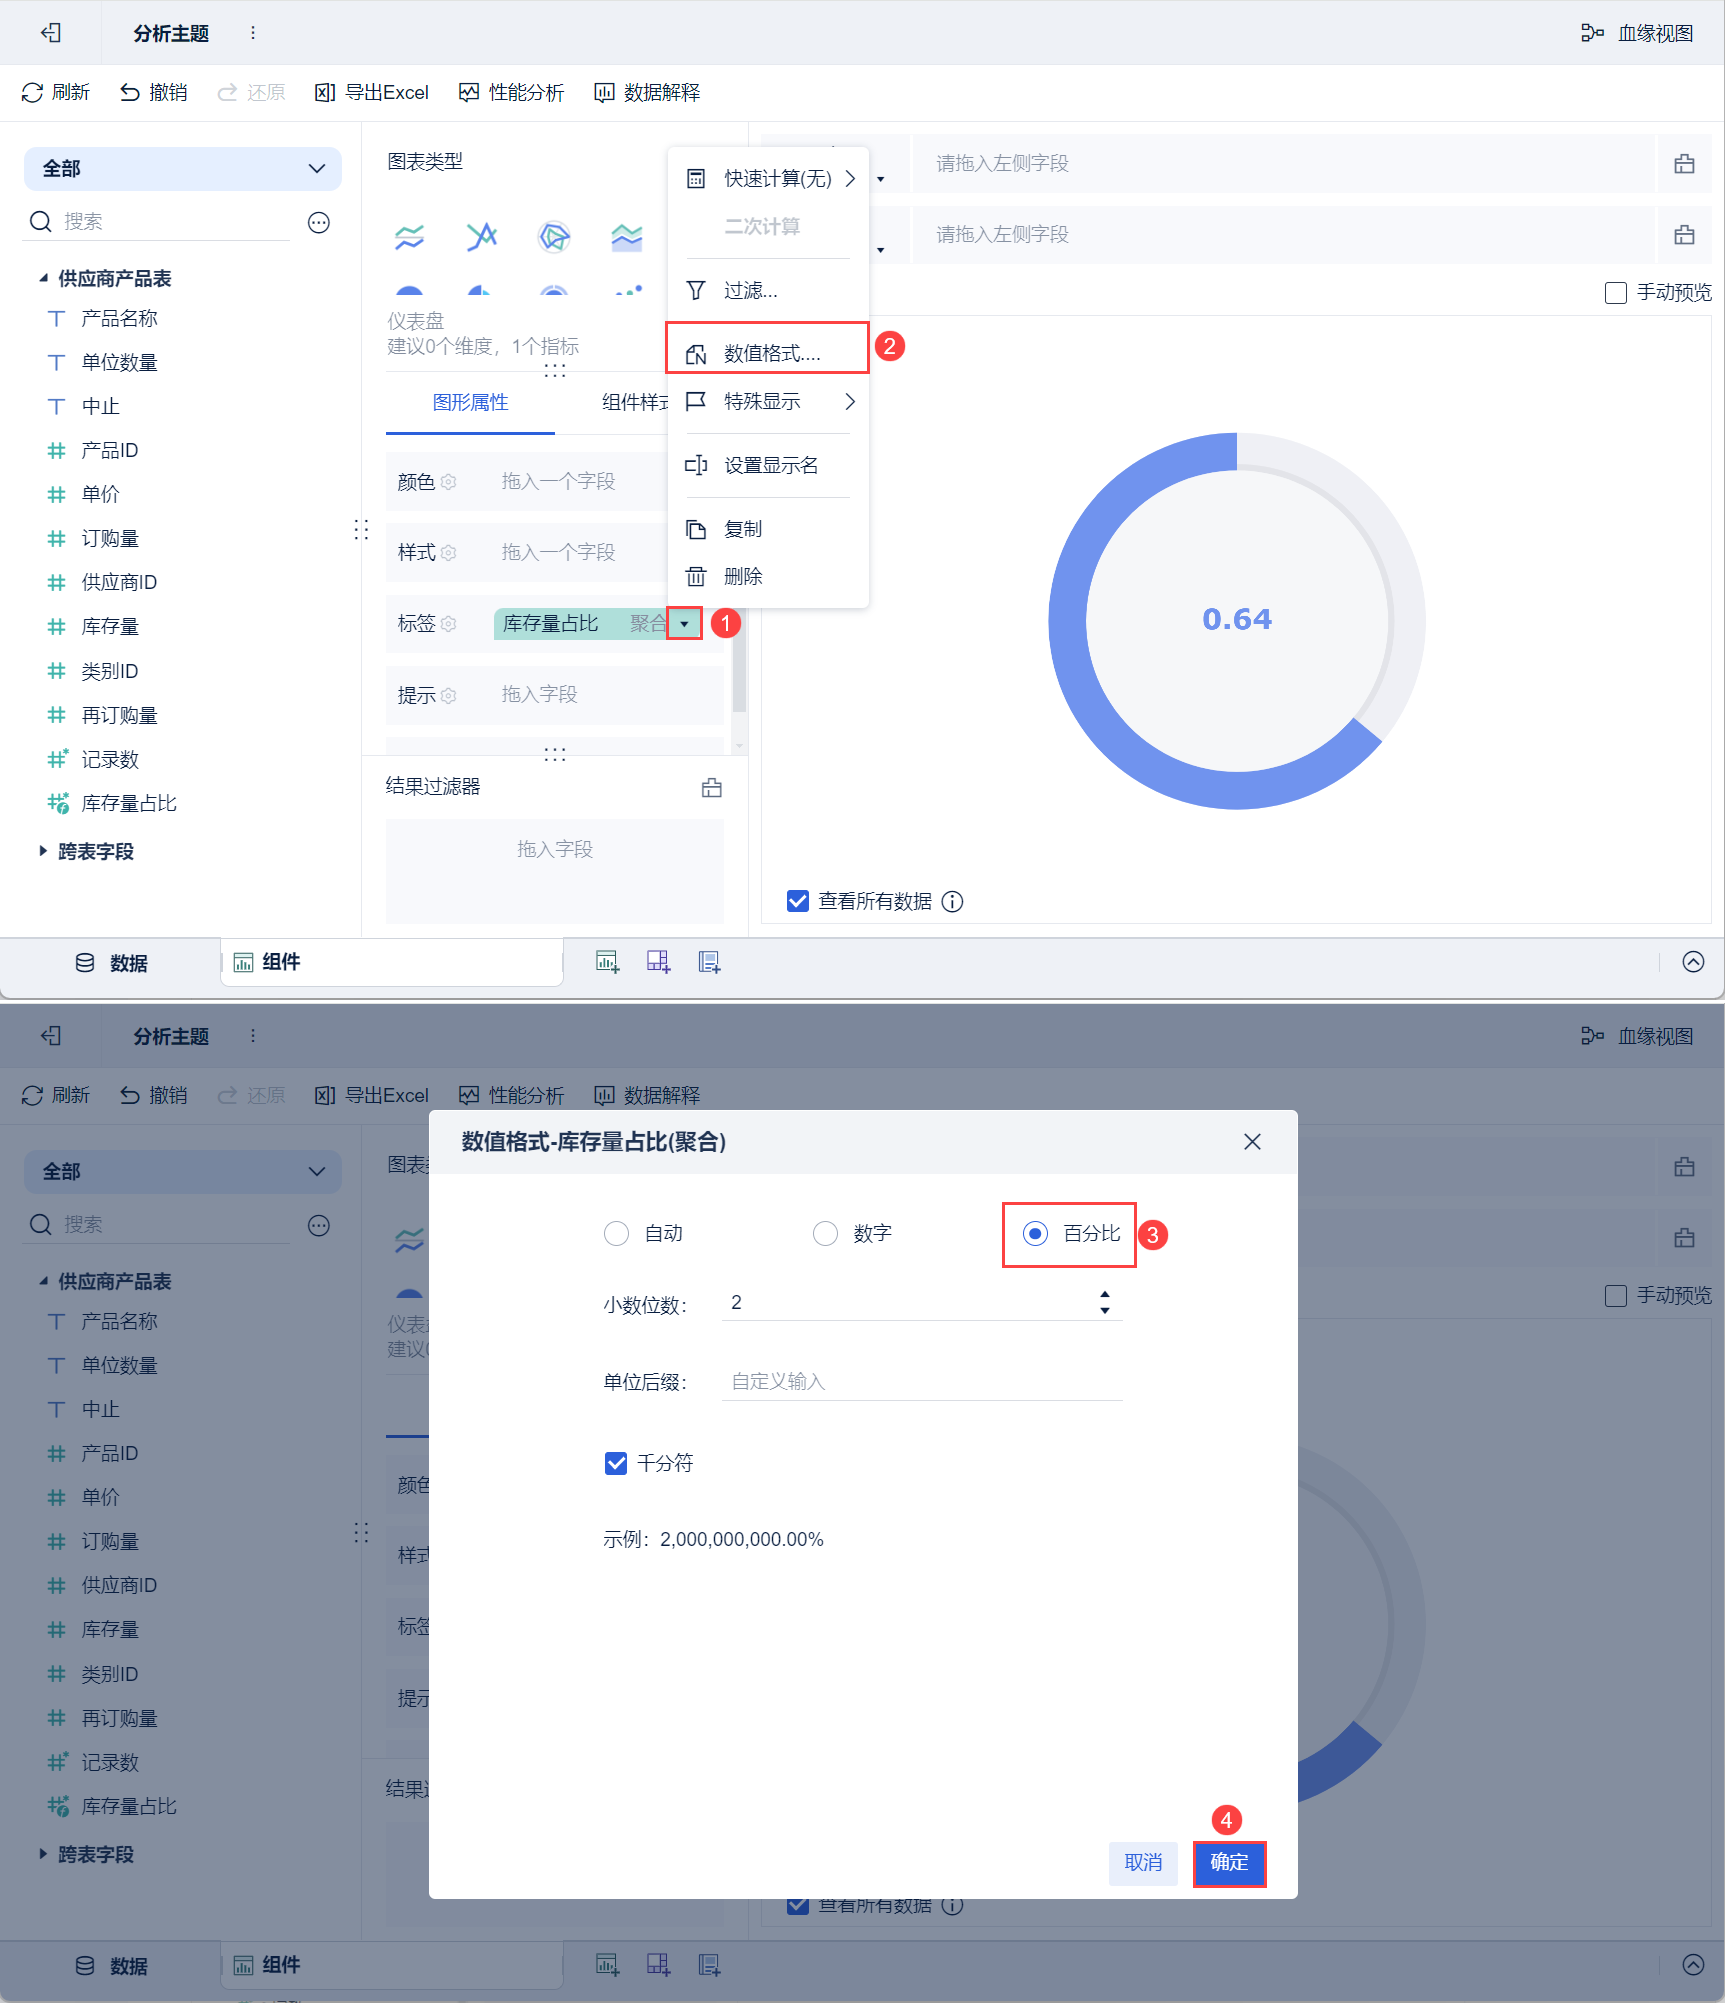This screenshot has width=1725, height=2003.
Task: Click the 确定 button in dialog
Action: coord(1229,1863)
